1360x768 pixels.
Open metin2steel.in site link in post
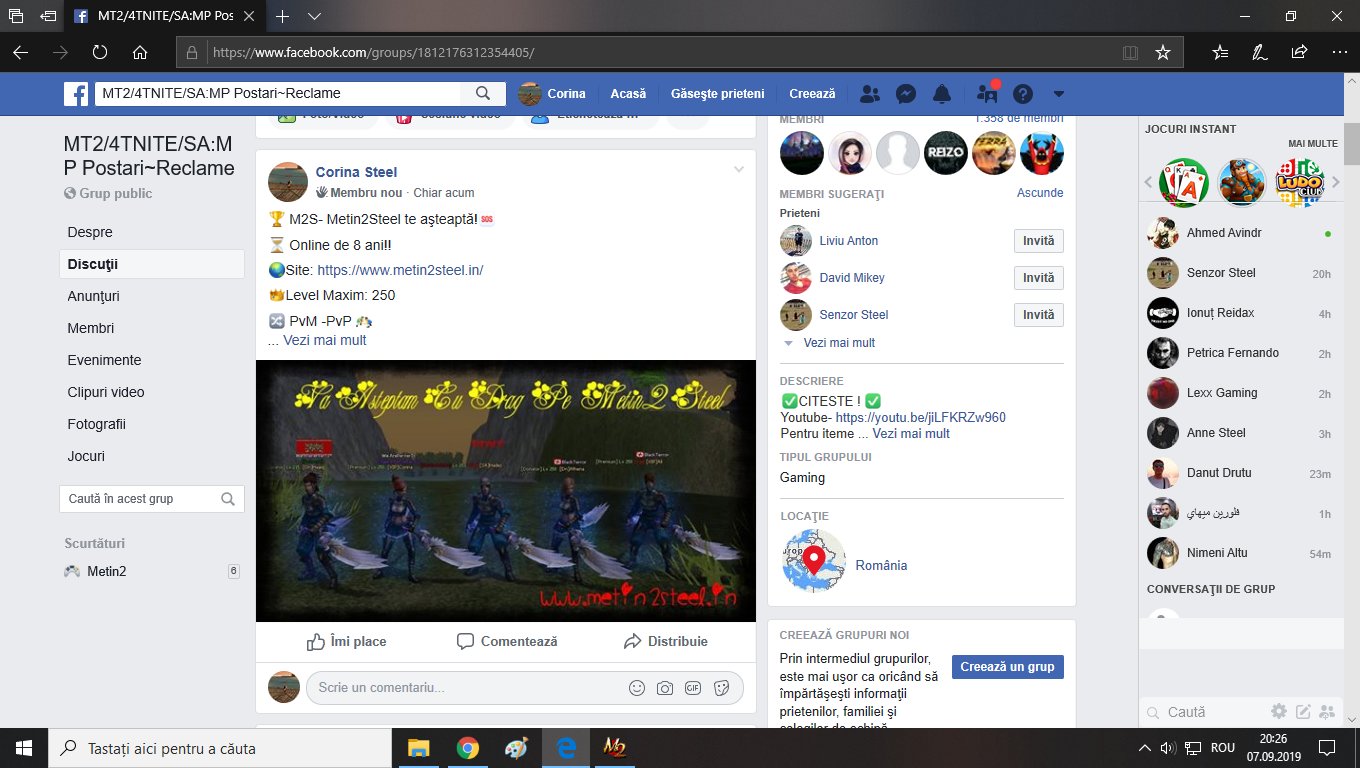[400, 270]
